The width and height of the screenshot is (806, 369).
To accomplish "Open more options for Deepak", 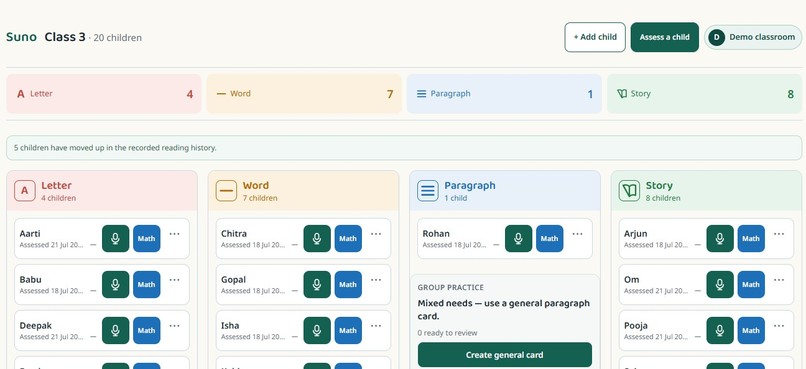I will click(x=175, y=326).
